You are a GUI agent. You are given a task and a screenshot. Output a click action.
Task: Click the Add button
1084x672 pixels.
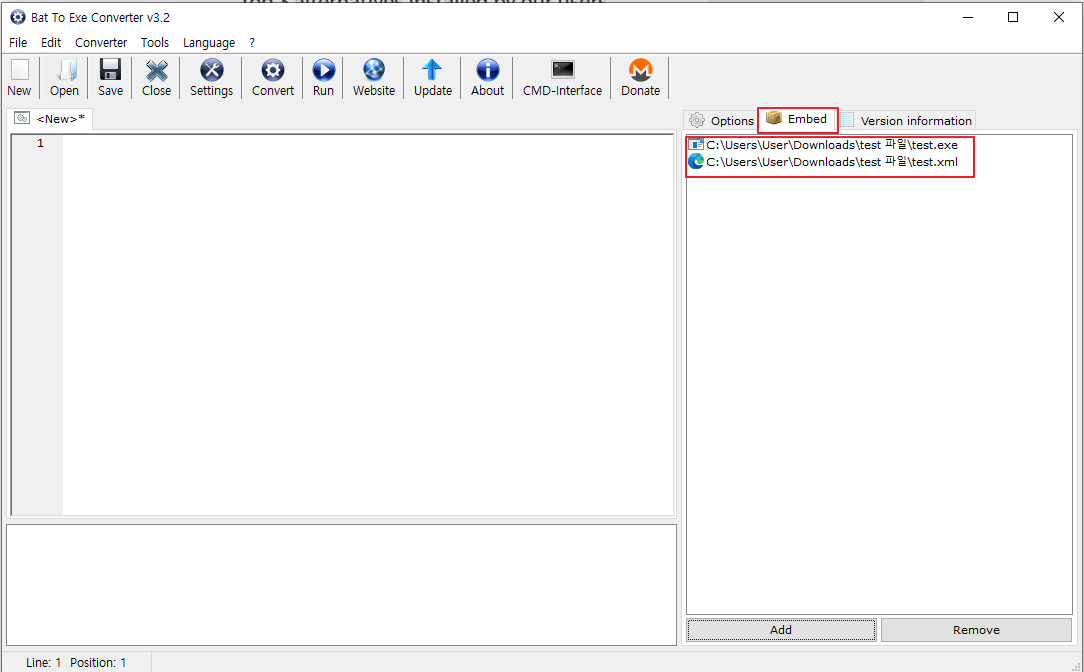click(x=781, y=630)
